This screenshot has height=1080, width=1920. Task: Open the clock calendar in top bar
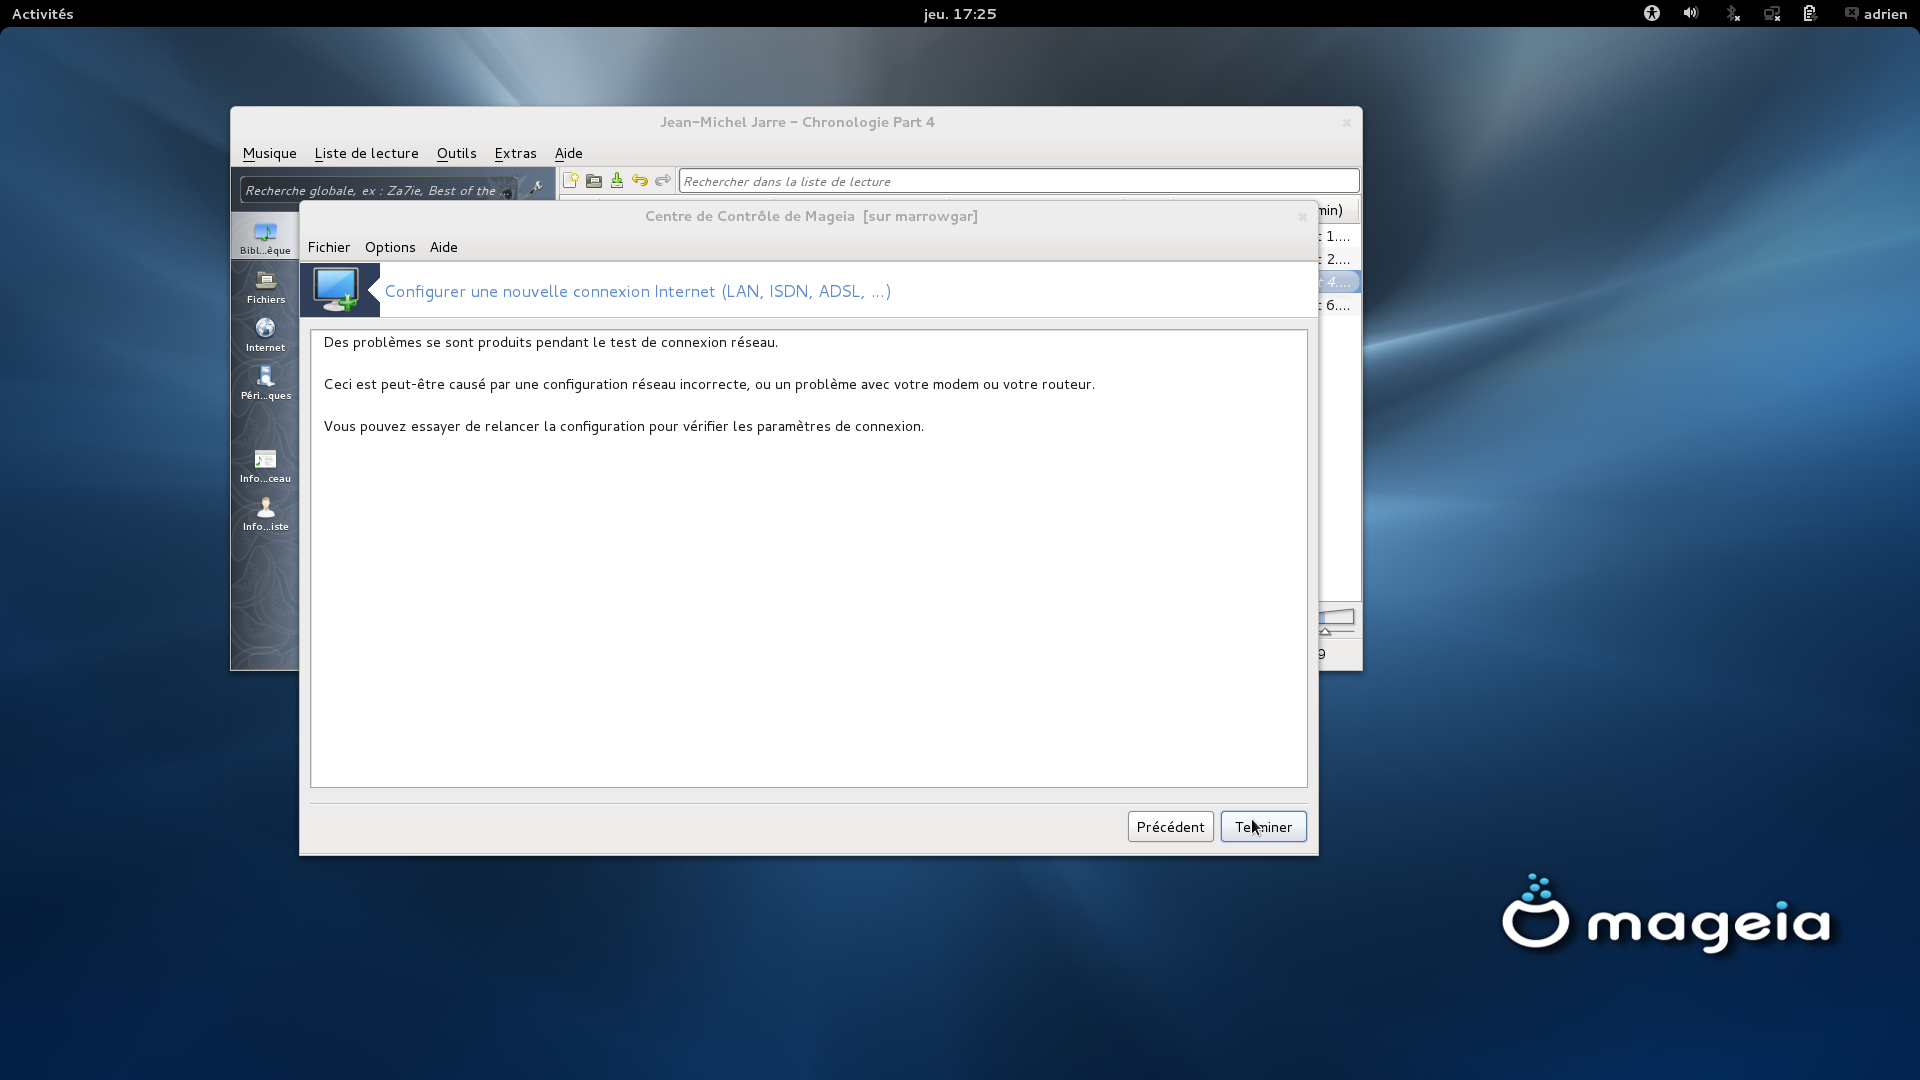[960, 14]
